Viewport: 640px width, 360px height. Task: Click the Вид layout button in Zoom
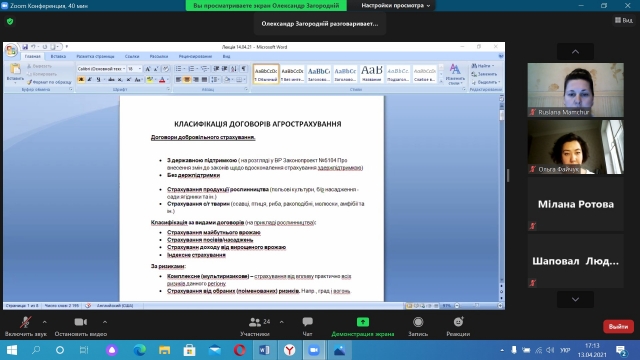[x=624, y=20]
